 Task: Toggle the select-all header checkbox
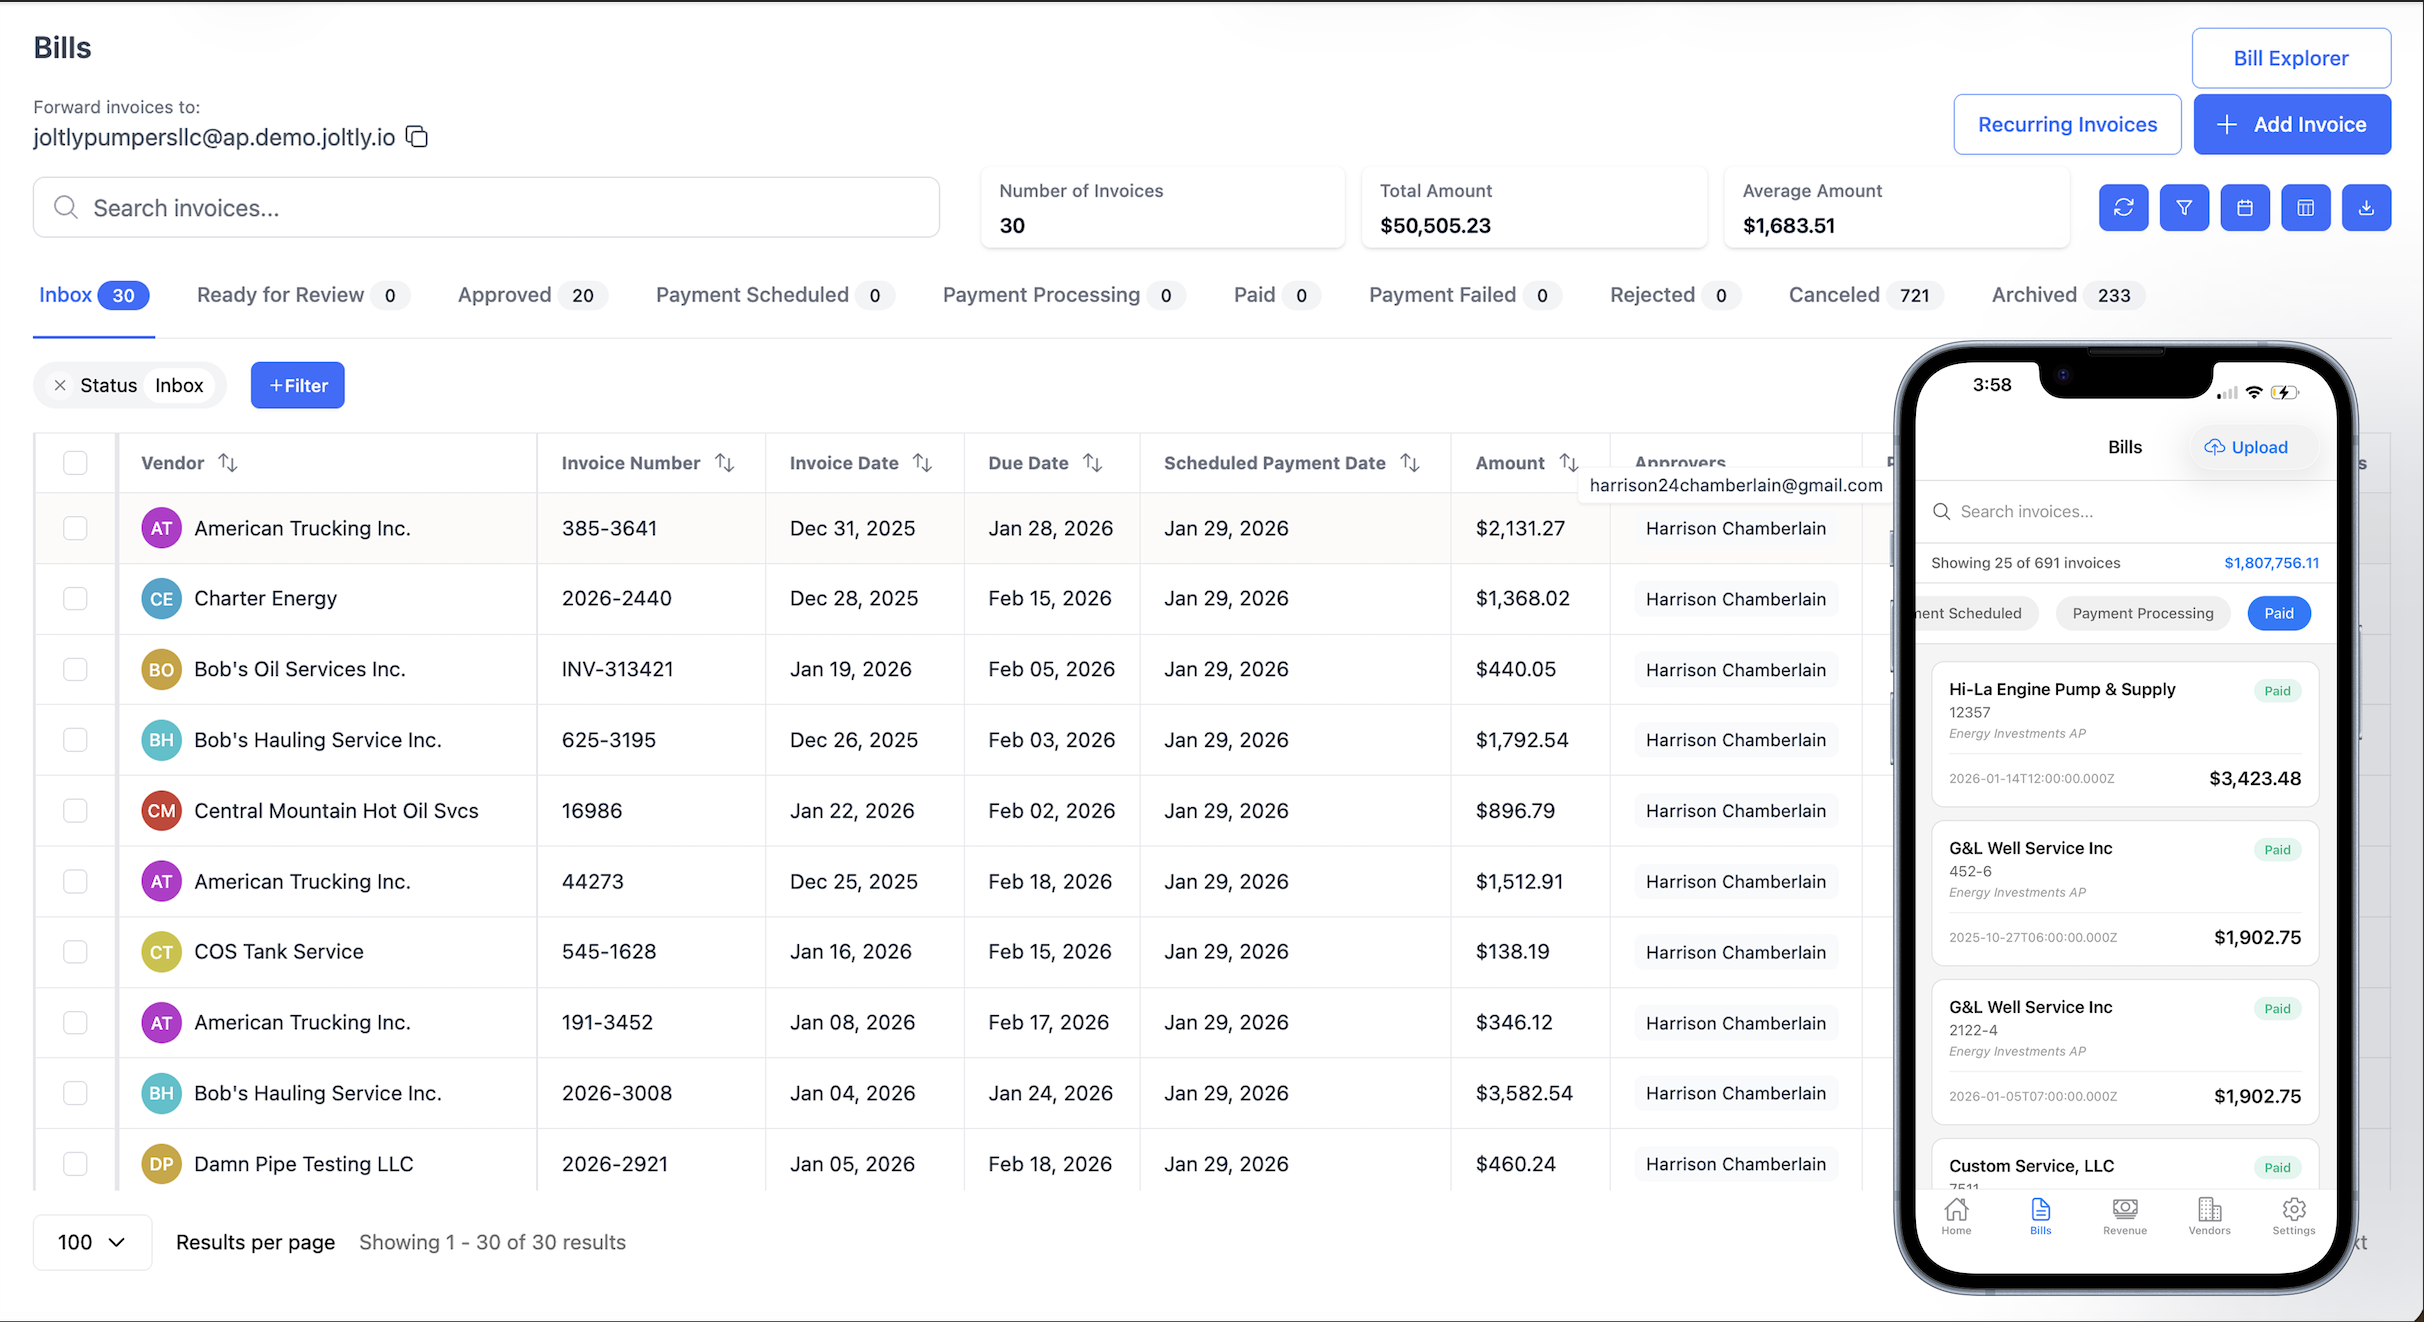[75, 463]
